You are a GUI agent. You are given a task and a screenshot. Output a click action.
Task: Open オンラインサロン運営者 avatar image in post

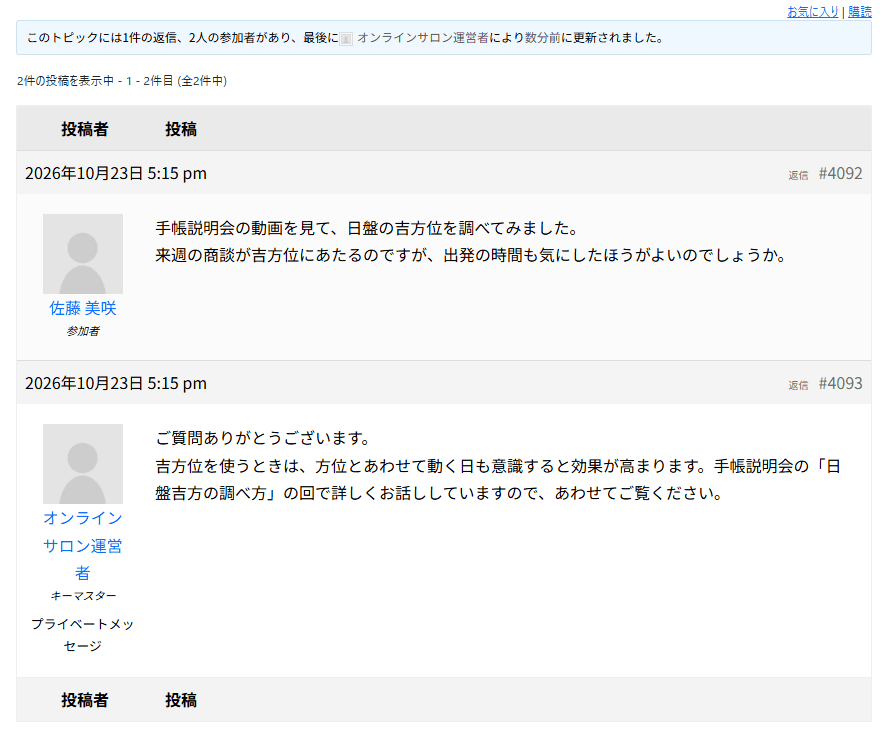click(83, 464)
